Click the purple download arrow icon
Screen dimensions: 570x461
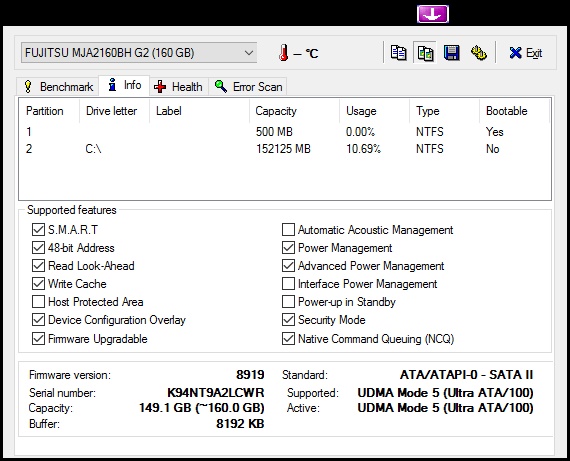pos(433,14)
